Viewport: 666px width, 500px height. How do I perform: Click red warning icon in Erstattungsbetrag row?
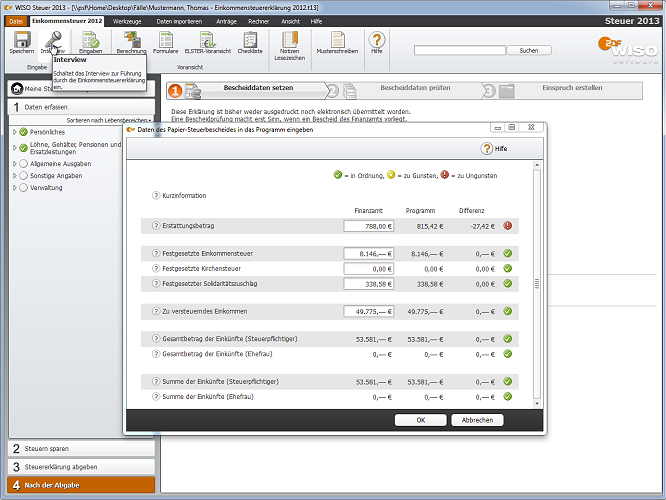click(x=508, y=226)
